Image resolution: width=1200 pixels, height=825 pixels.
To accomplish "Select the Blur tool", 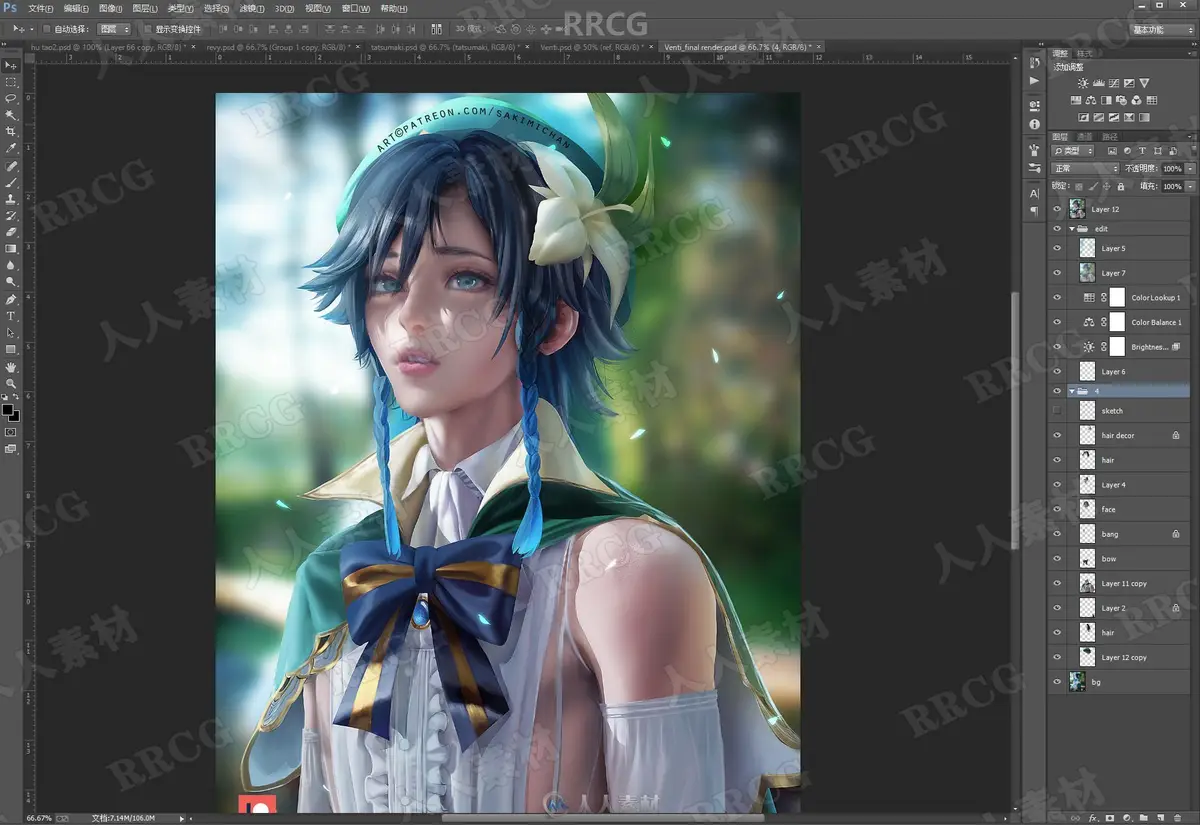I will pyautogui.click(x=12, y=266).
